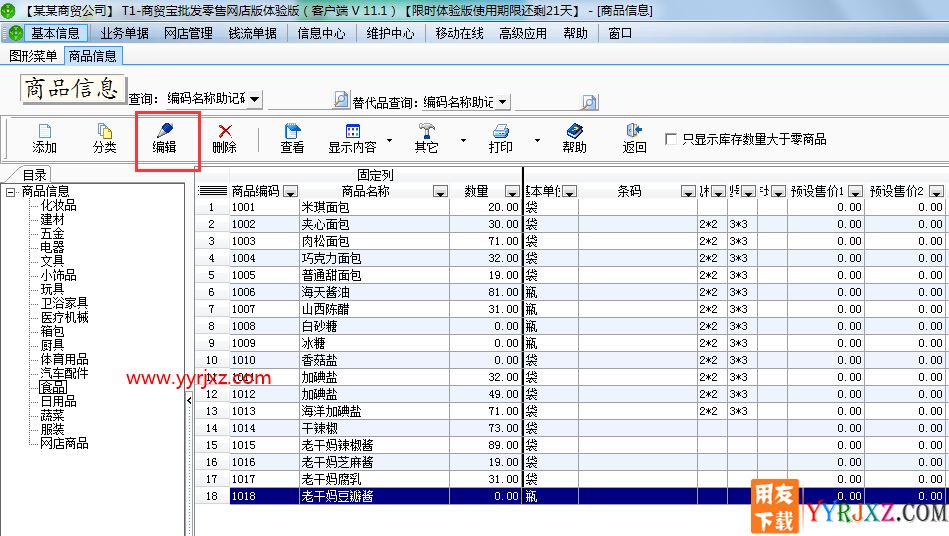Open the 商品名称 column filter dropdown
949x536 pixels.
pyautogui.click(x=441, y=192)
